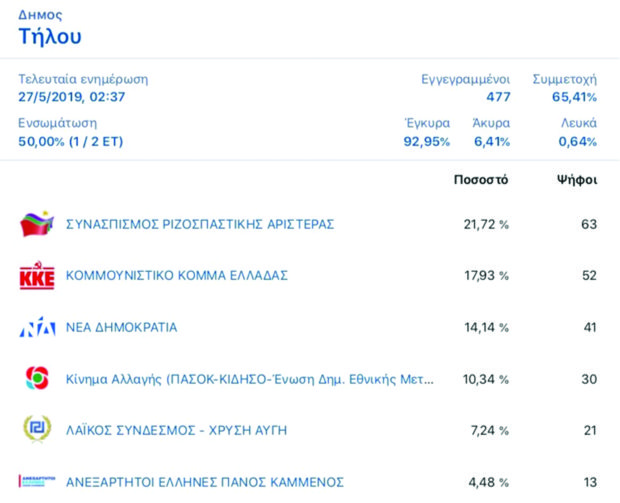Click the 50,00% (1 / 2 ET) integration value
This screenshot has width=620, height=503.
coord(70,142)
